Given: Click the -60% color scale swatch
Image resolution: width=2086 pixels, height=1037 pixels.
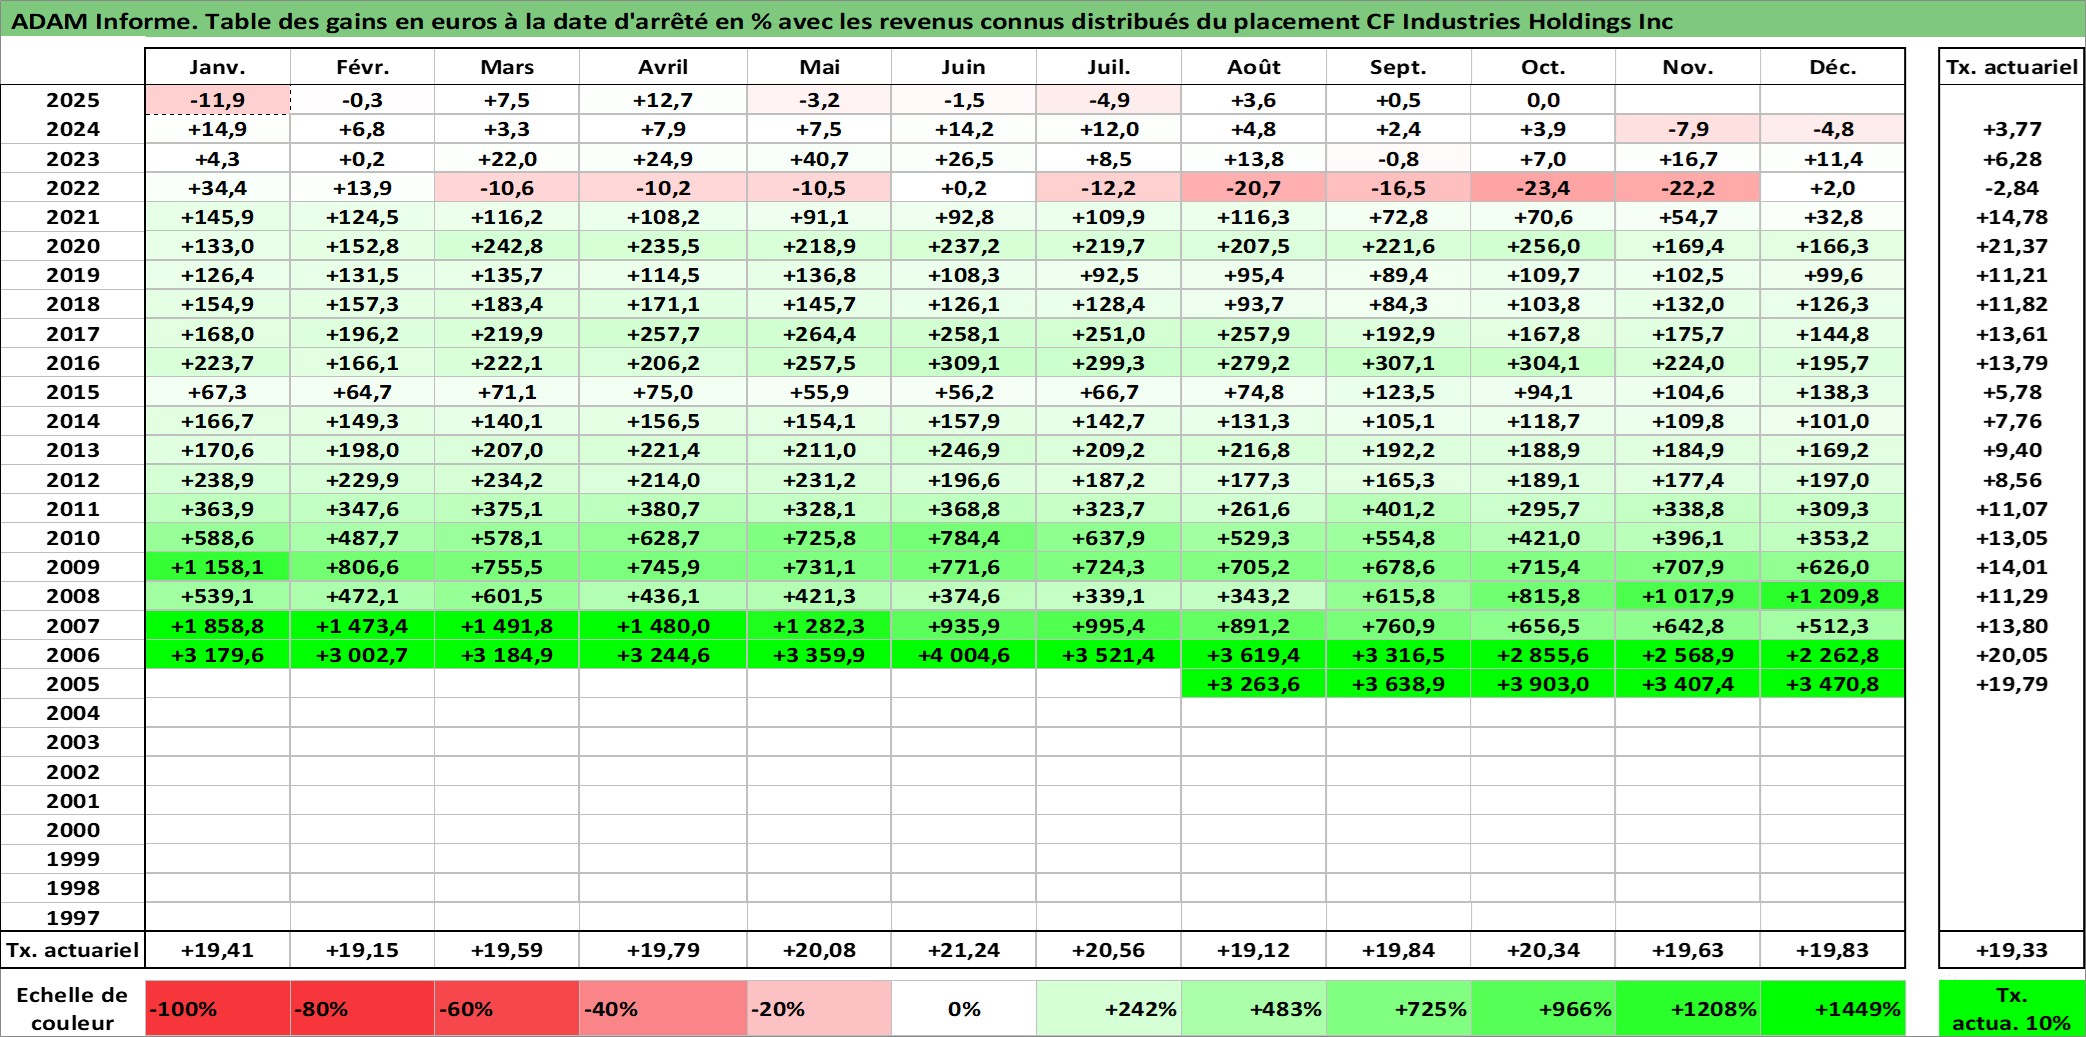Looking at the screenshot, I should pos(507,1008).
